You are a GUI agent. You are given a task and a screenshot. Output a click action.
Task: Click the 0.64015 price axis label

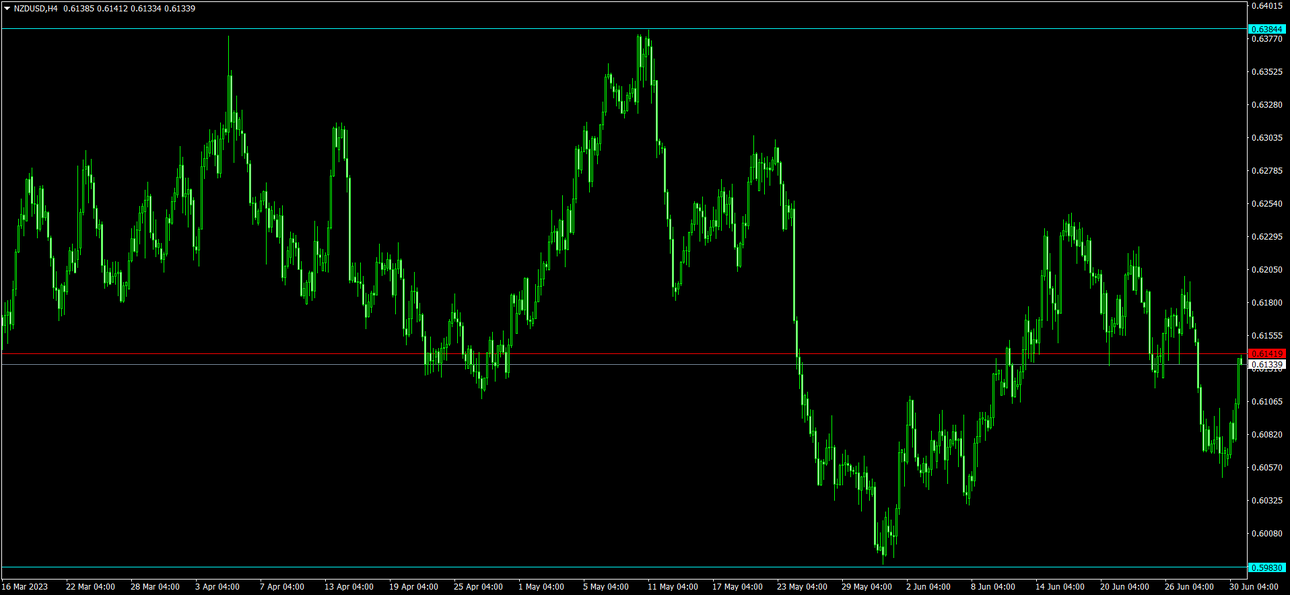pos(1267,6)
